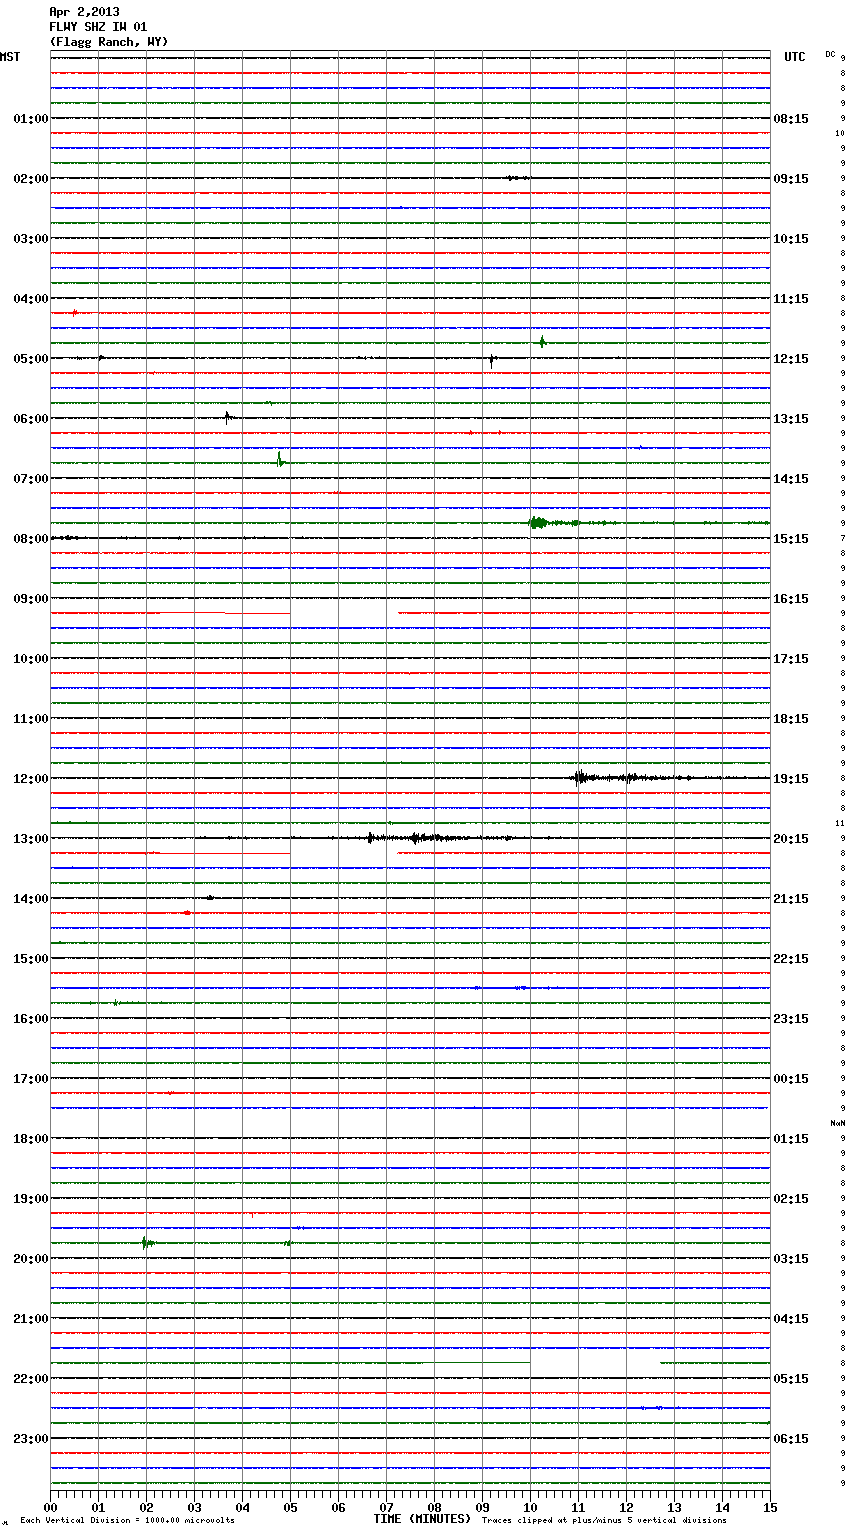Click the "DC" column header
The image size is (850, 1534).
(x=830, y=54)
